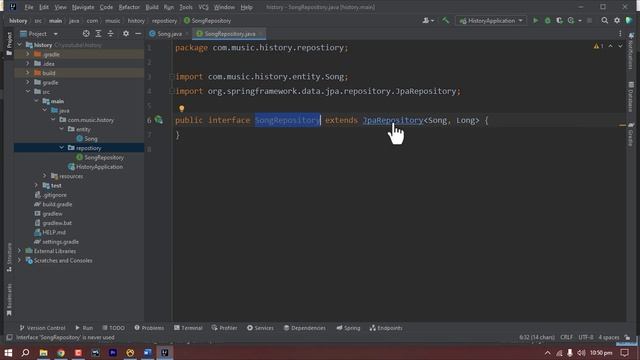The width and height of the screenshot is (640, 360).
Task: Hide the Project panel with minus icon
Action: (x=138, y=33)
